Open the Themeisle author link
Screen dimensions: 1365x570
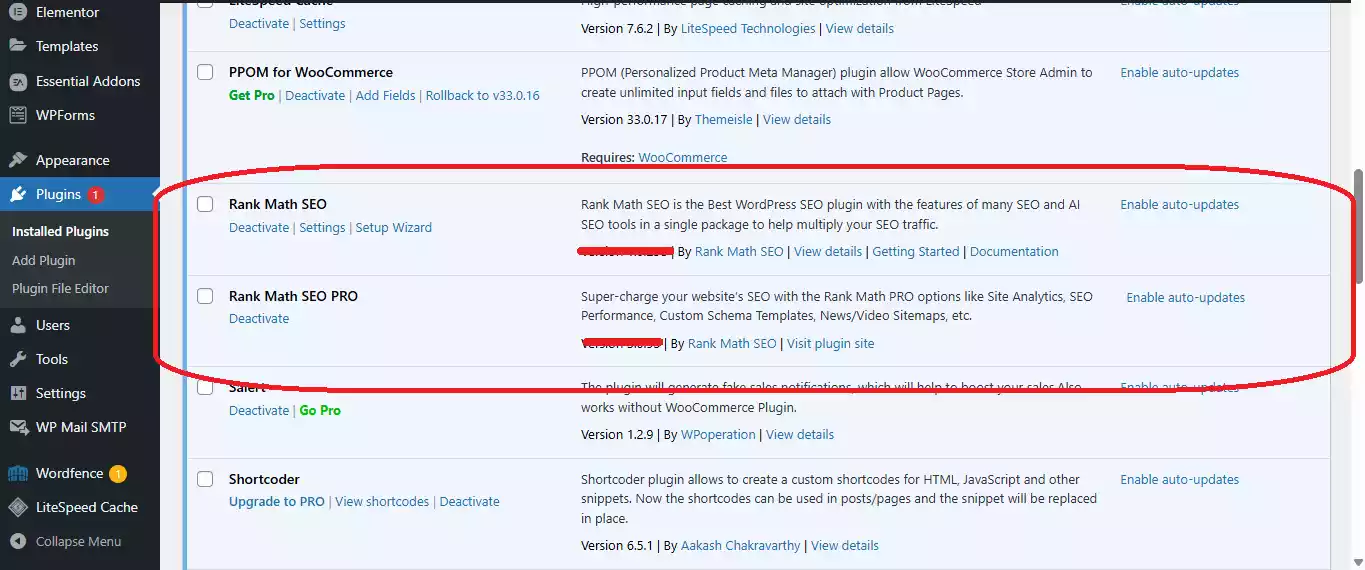click(724, 119)
